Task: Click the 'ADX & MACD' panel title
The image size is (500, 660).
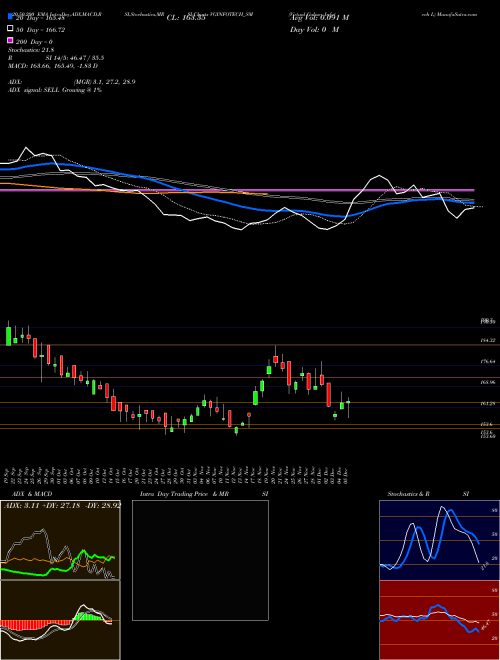Action: click(32, 494)
